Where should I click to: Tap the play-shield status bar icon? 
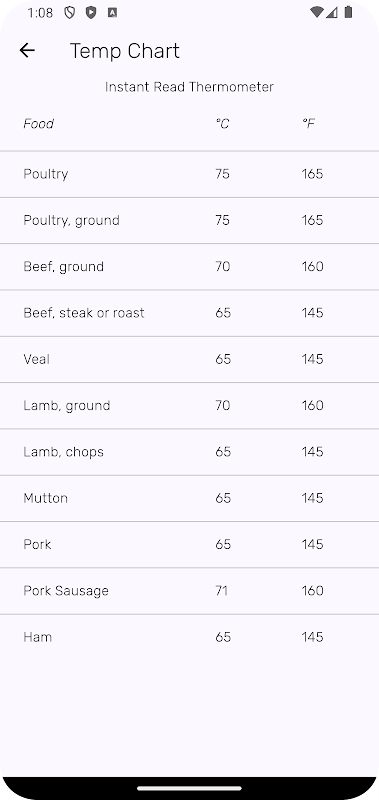point(91,13)
